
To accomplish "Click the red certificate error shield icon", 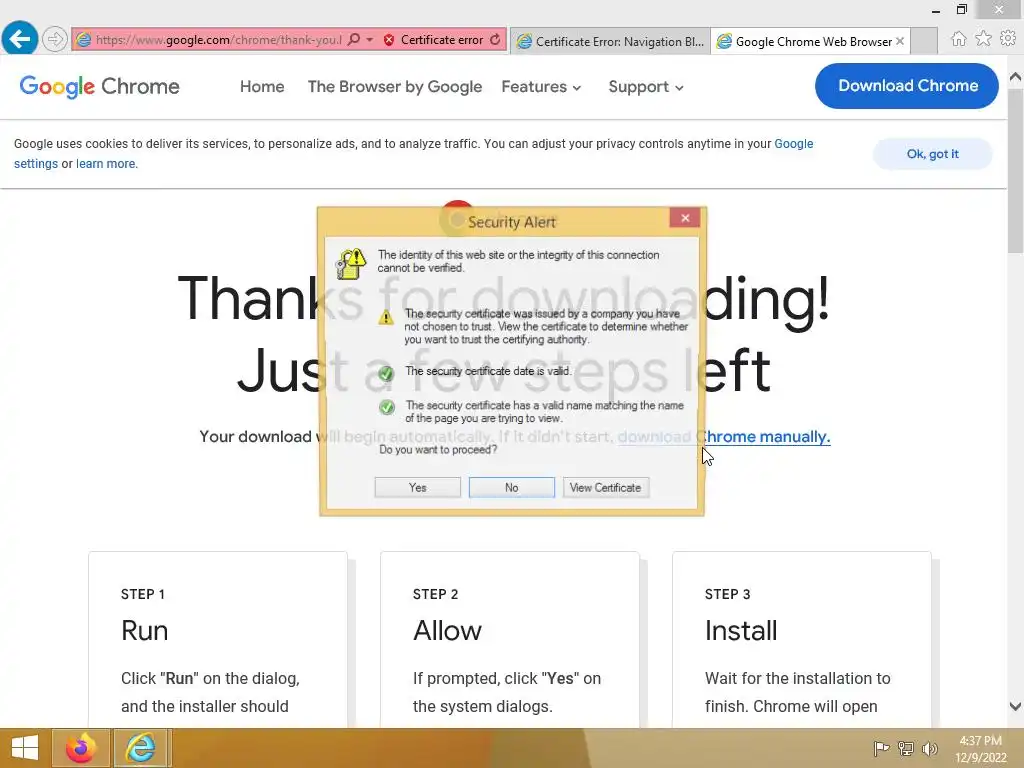I will pyautogui.click(x=389, y=40).
